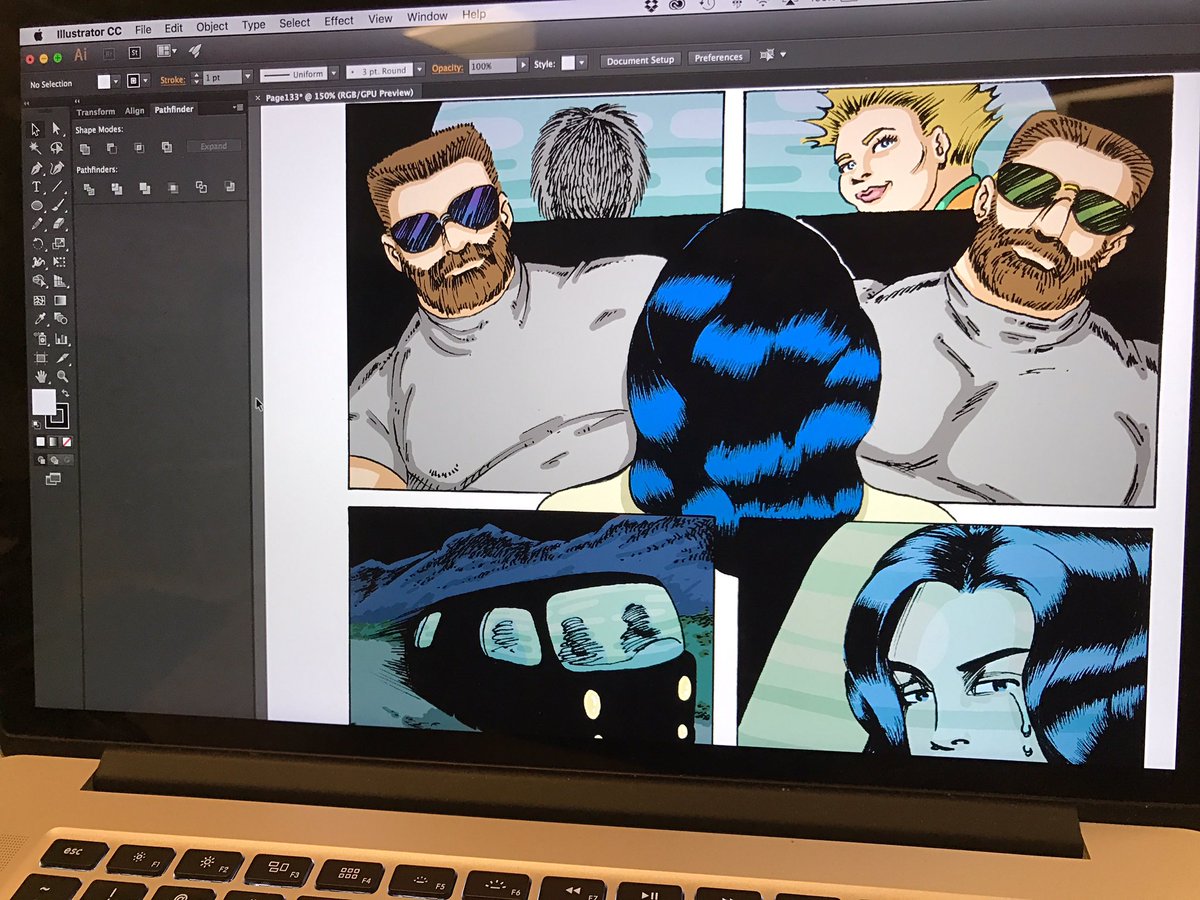Select the Scale tool
Screen dimensions: 1200x900
(x=58, y=242)
